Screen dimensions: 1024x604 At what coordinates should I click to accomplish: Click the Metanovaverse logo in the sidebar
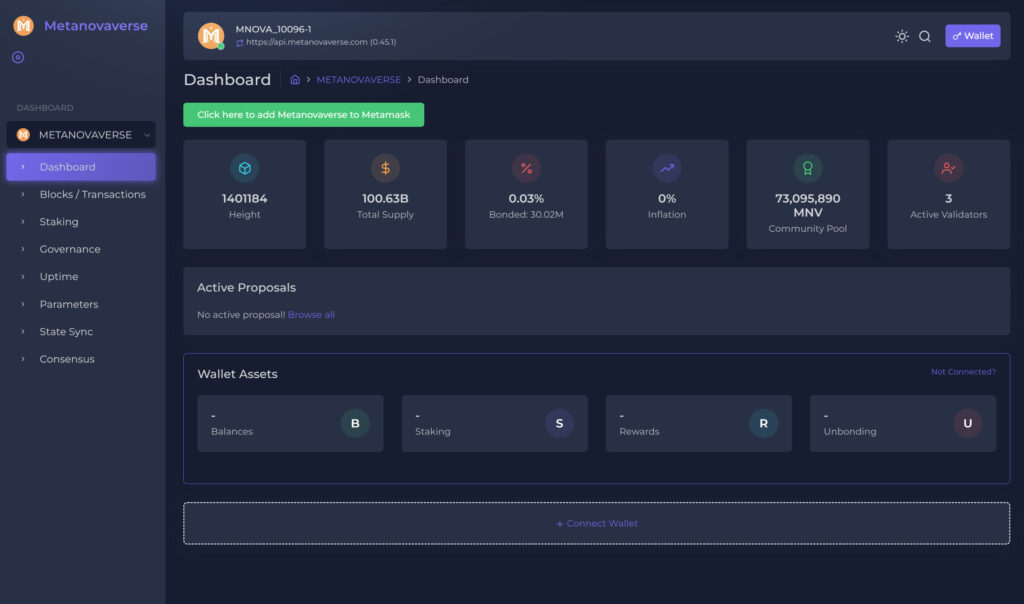click(x=24, y=26)
